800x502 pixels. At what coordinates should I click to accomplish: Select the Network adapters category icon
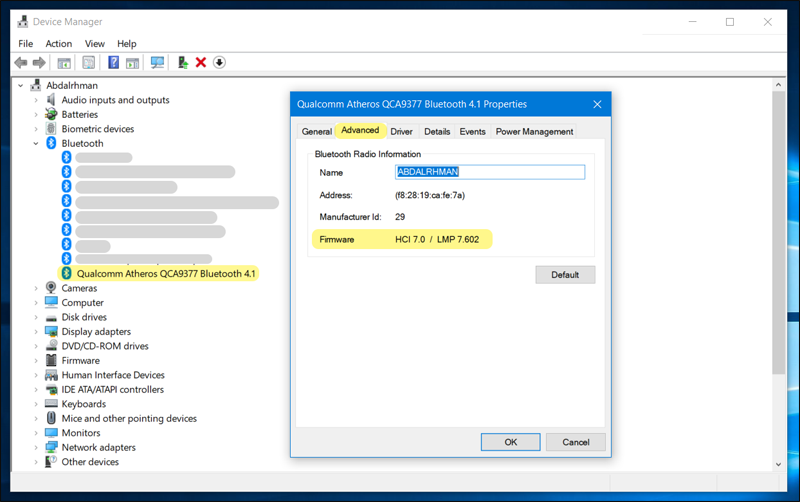51,447
